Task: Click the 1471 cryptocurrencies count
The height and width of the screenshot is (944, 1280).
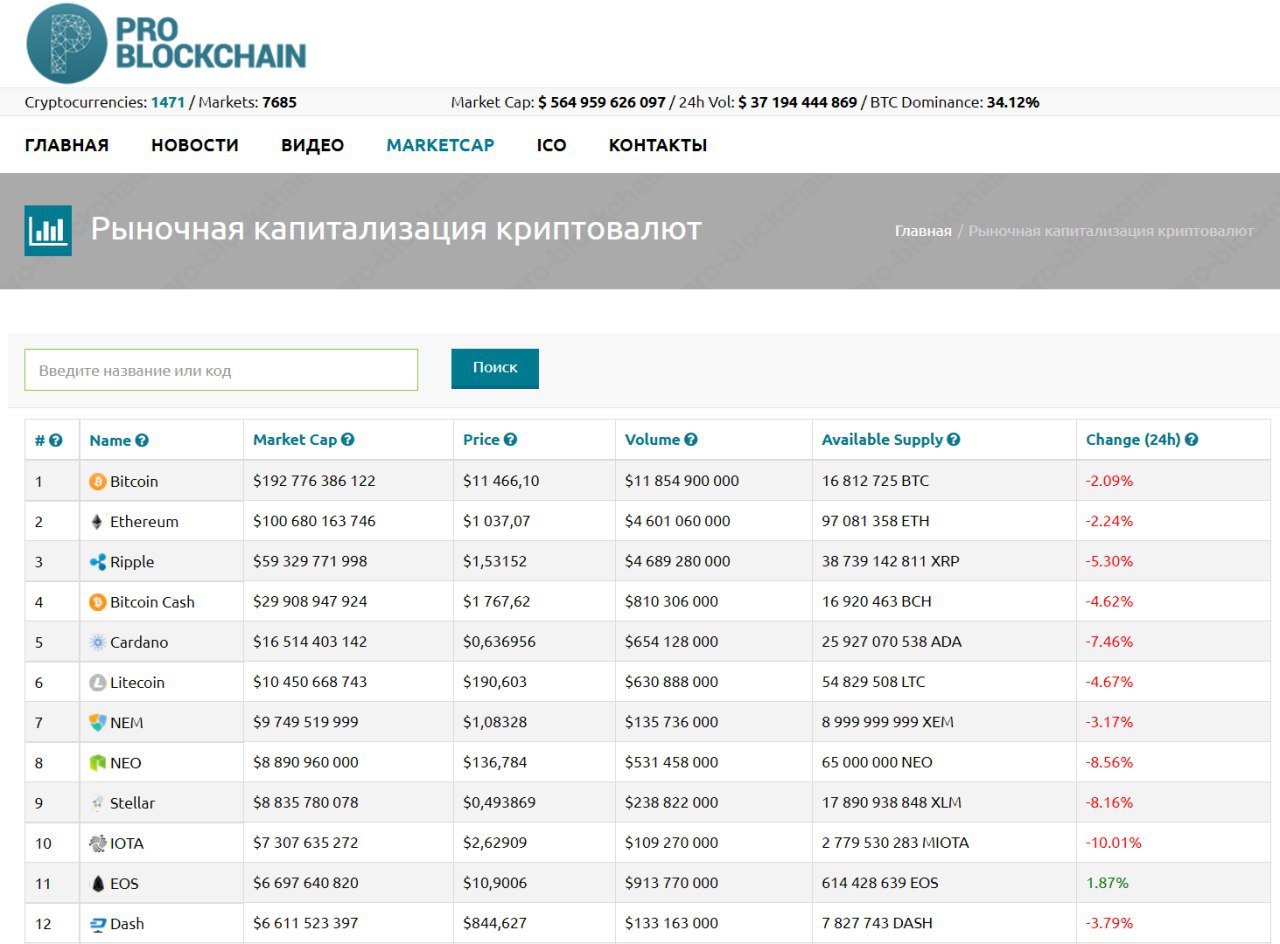Action: point(168,102)
